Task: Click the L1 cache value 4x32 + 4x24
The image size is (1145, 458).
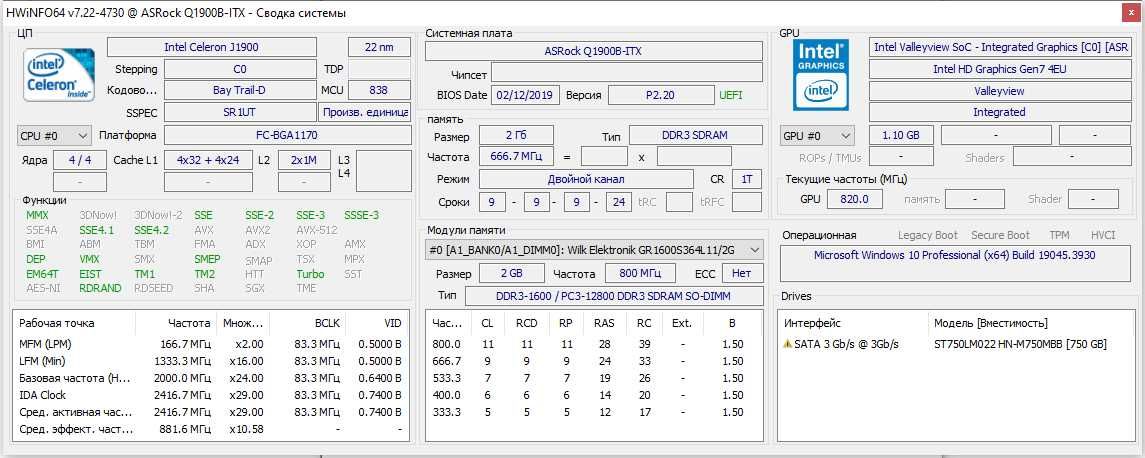Action: 208,161
